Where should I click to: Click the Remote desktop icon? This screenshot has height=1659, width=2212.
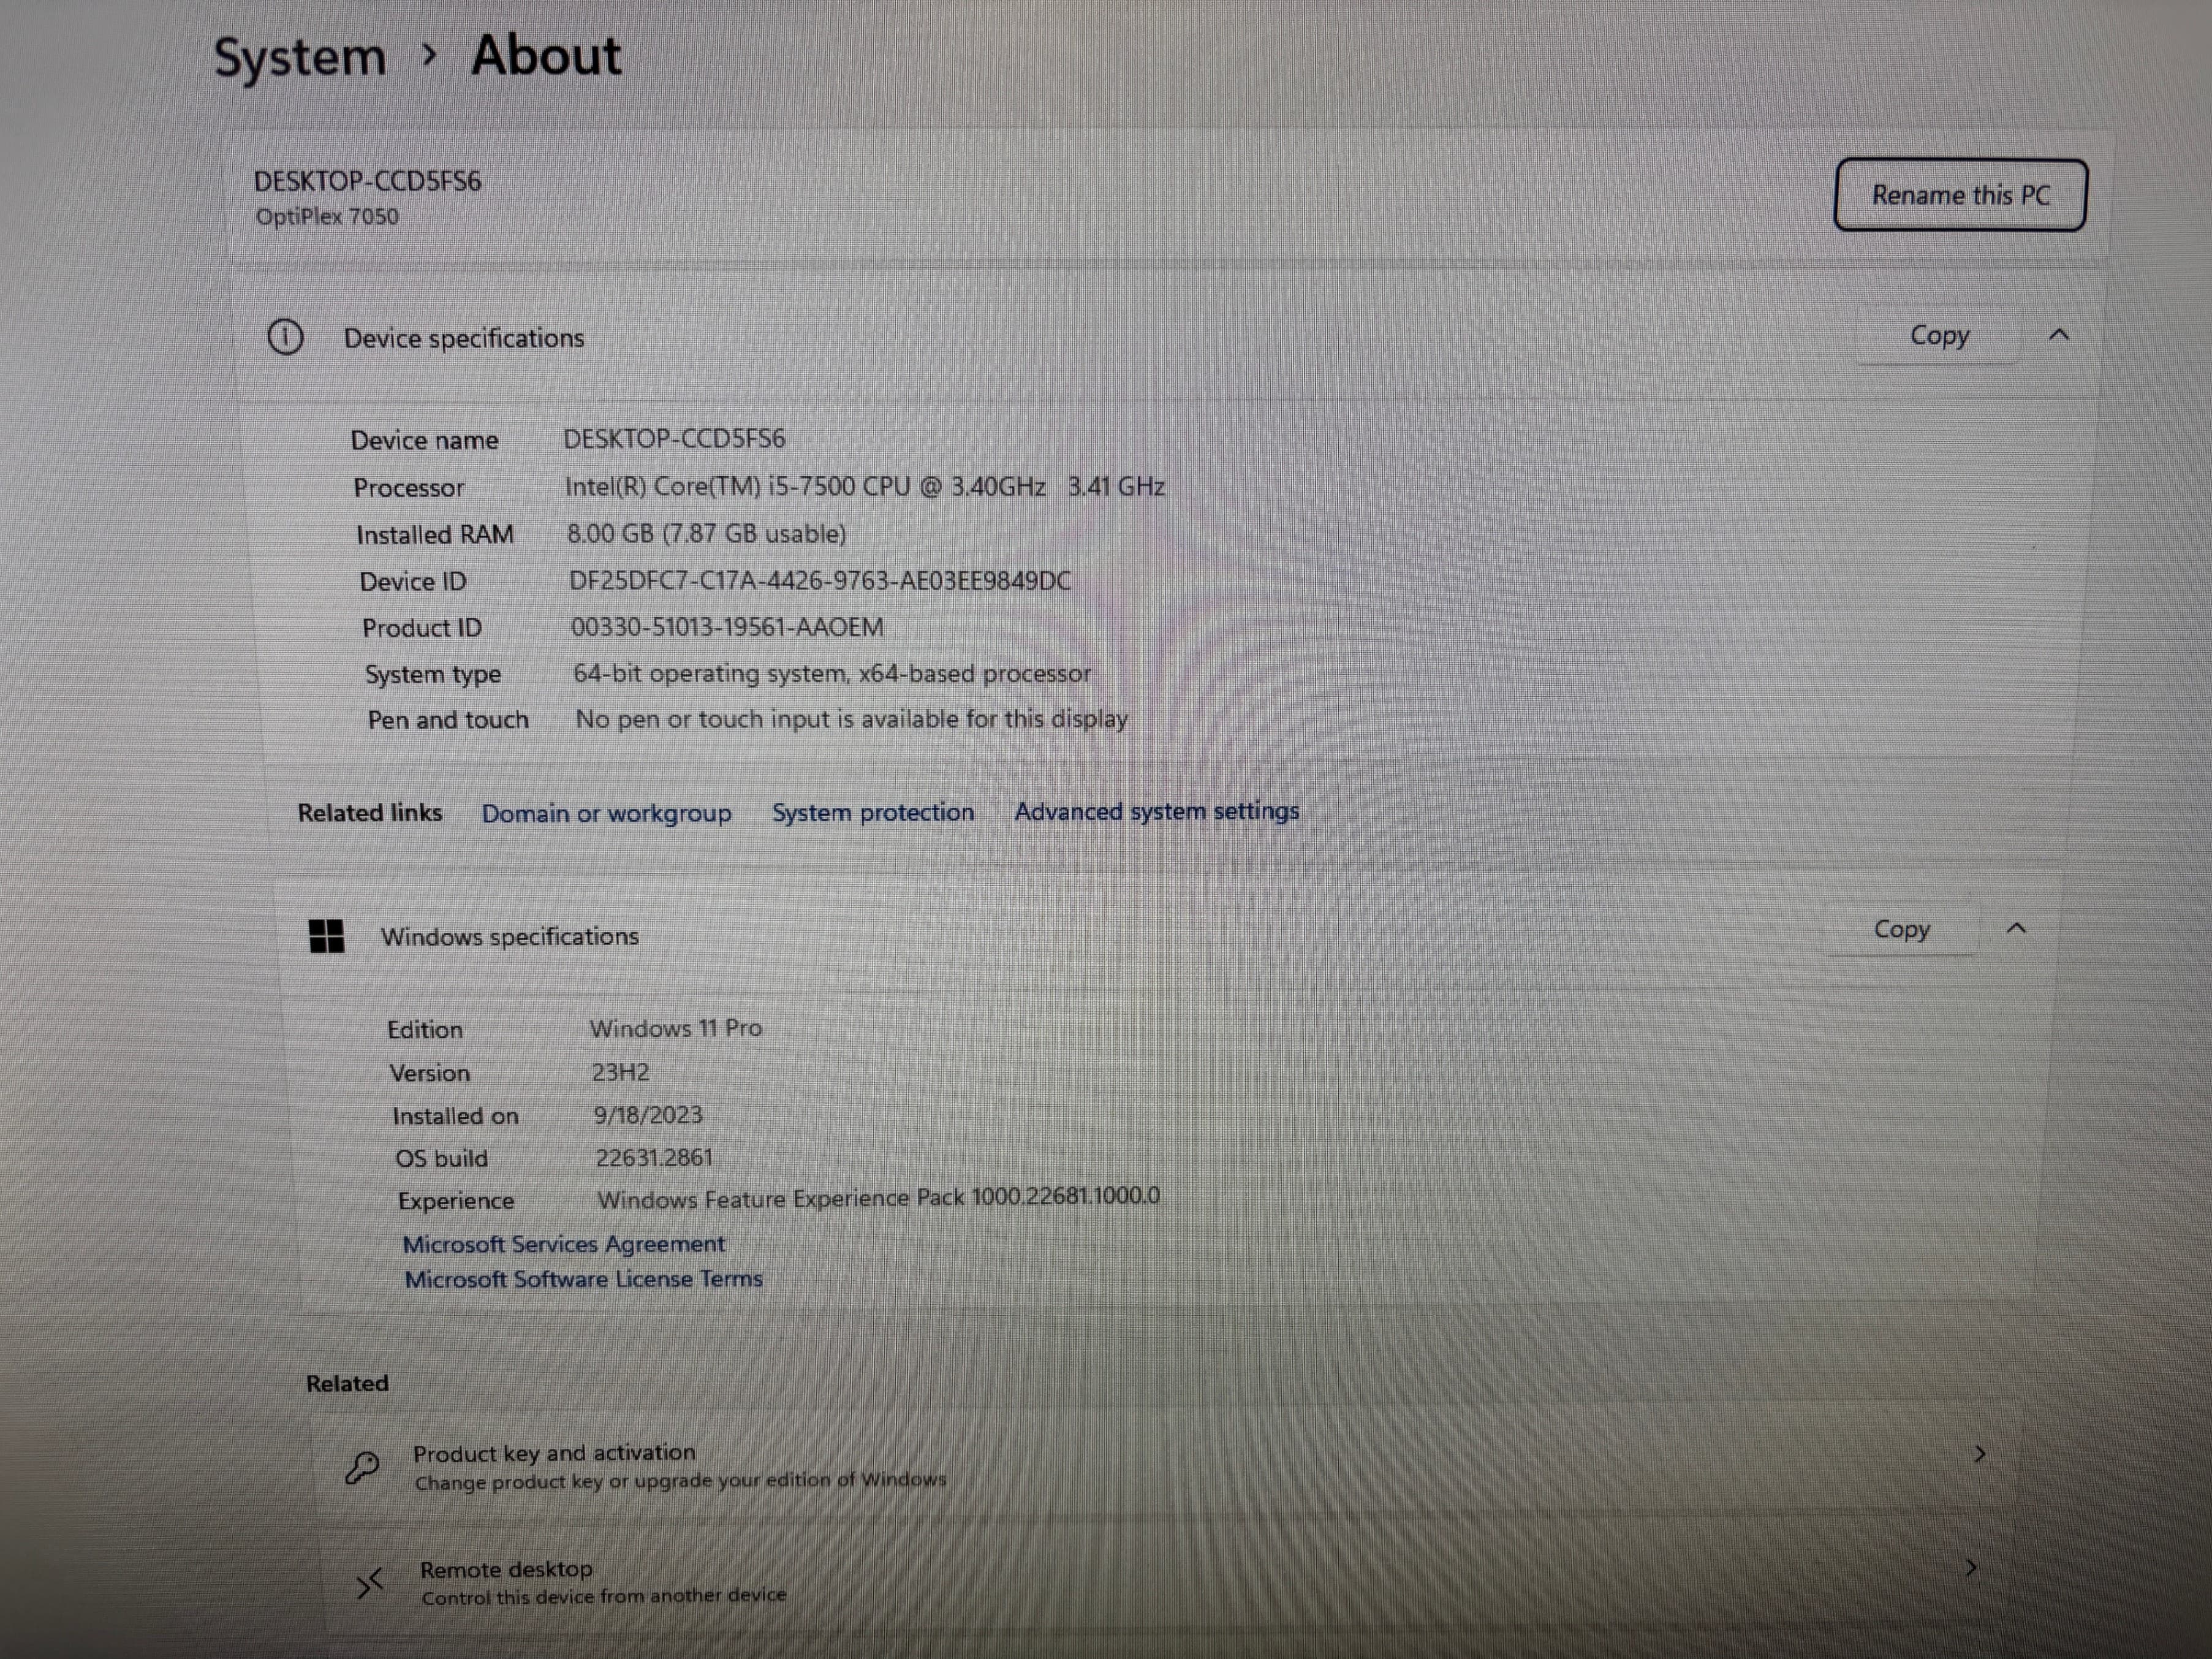click(370, 1583)
